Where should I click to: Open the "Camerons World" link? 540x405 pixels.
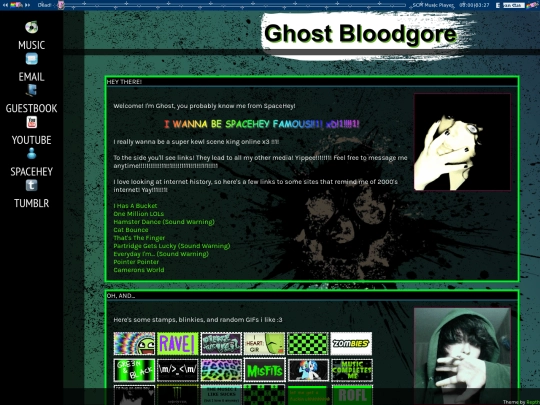(139, 270)
